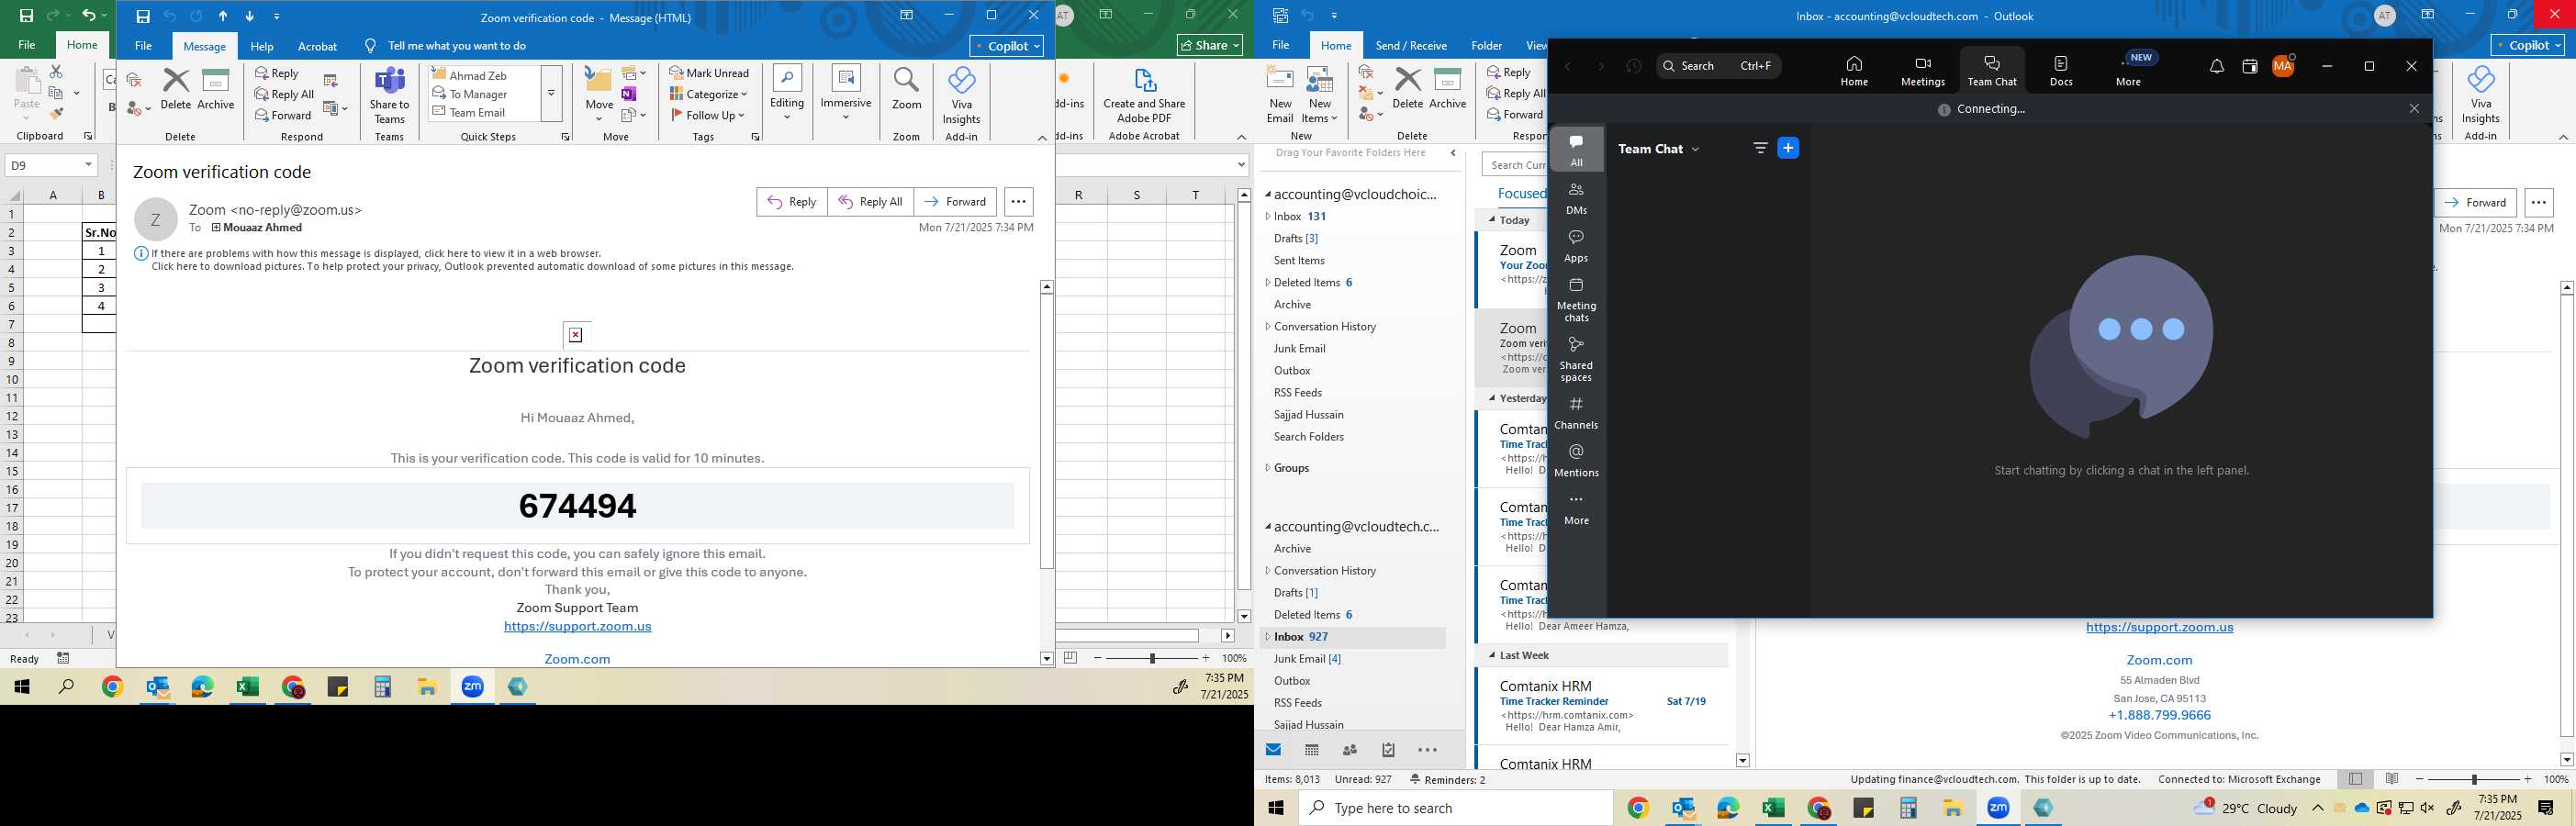Click Zoom search box
Viewport: 2576px width, 826px height.
coord(1718,66)
